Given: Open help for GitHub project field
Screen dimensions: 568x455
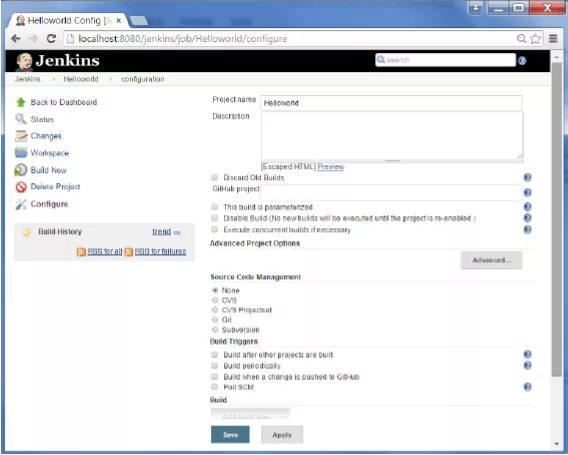Looking at the screenshot, I should pos(527,192).
